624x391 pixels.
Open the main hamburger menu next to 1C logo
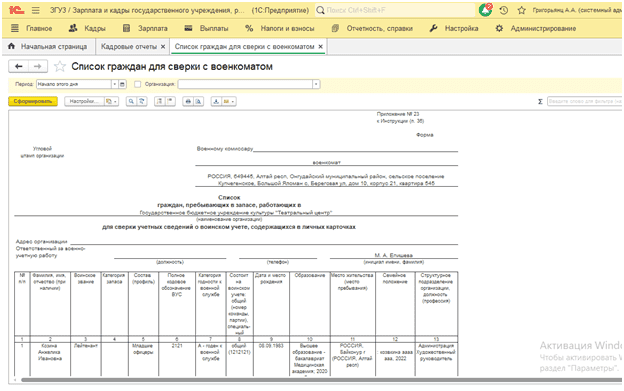pos(35,10)
